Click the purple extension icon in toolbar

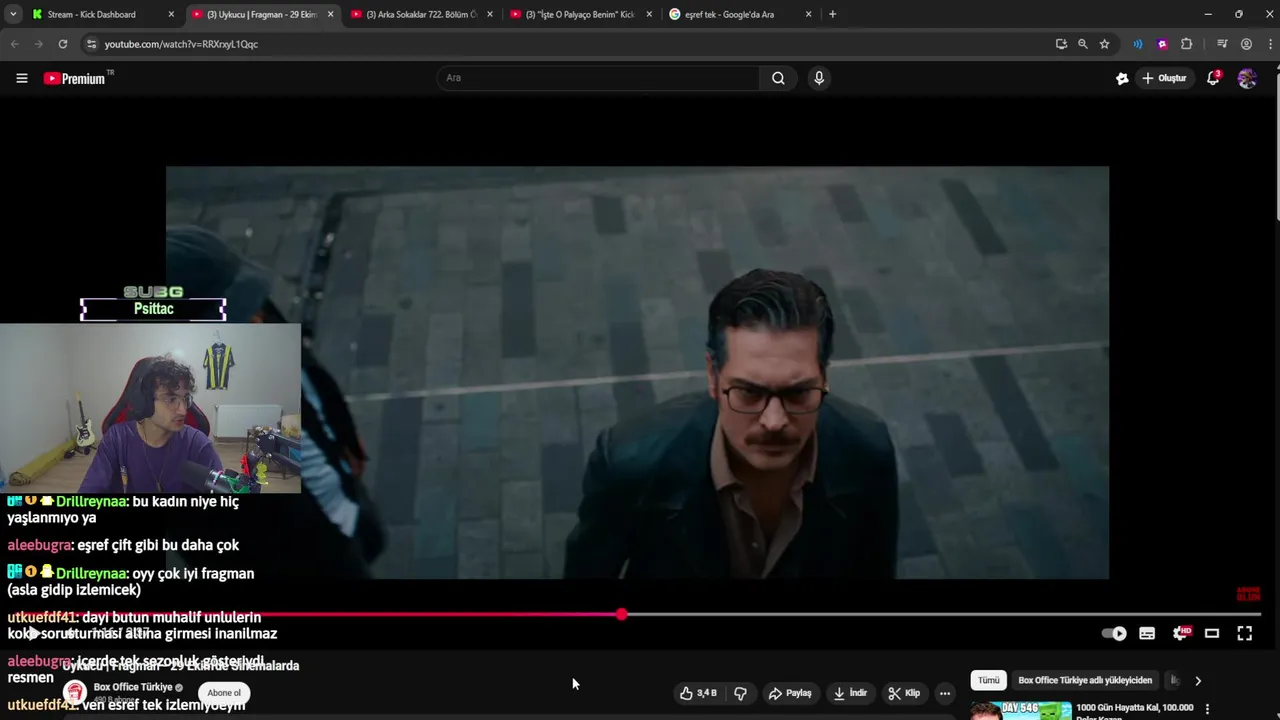point(1162,44)
